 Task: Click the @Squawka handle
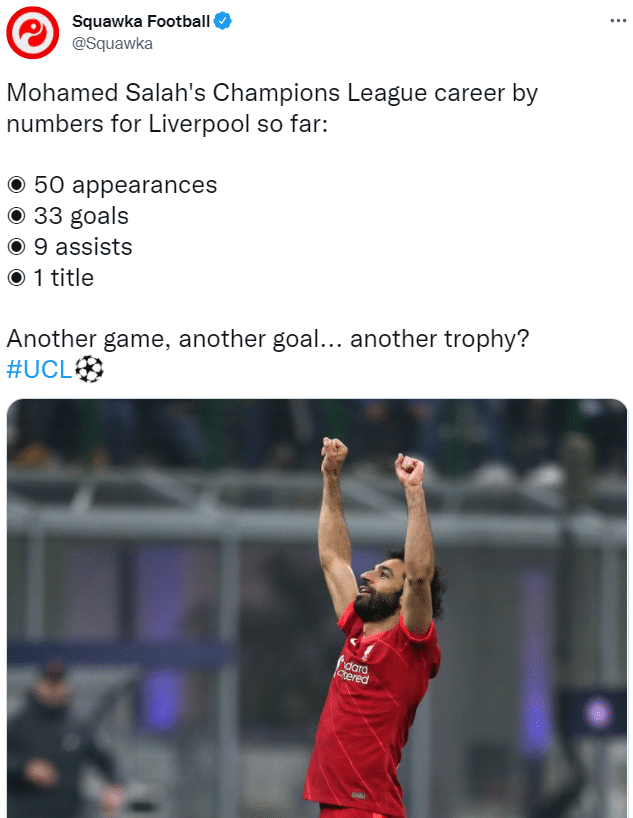click(112, 43)
